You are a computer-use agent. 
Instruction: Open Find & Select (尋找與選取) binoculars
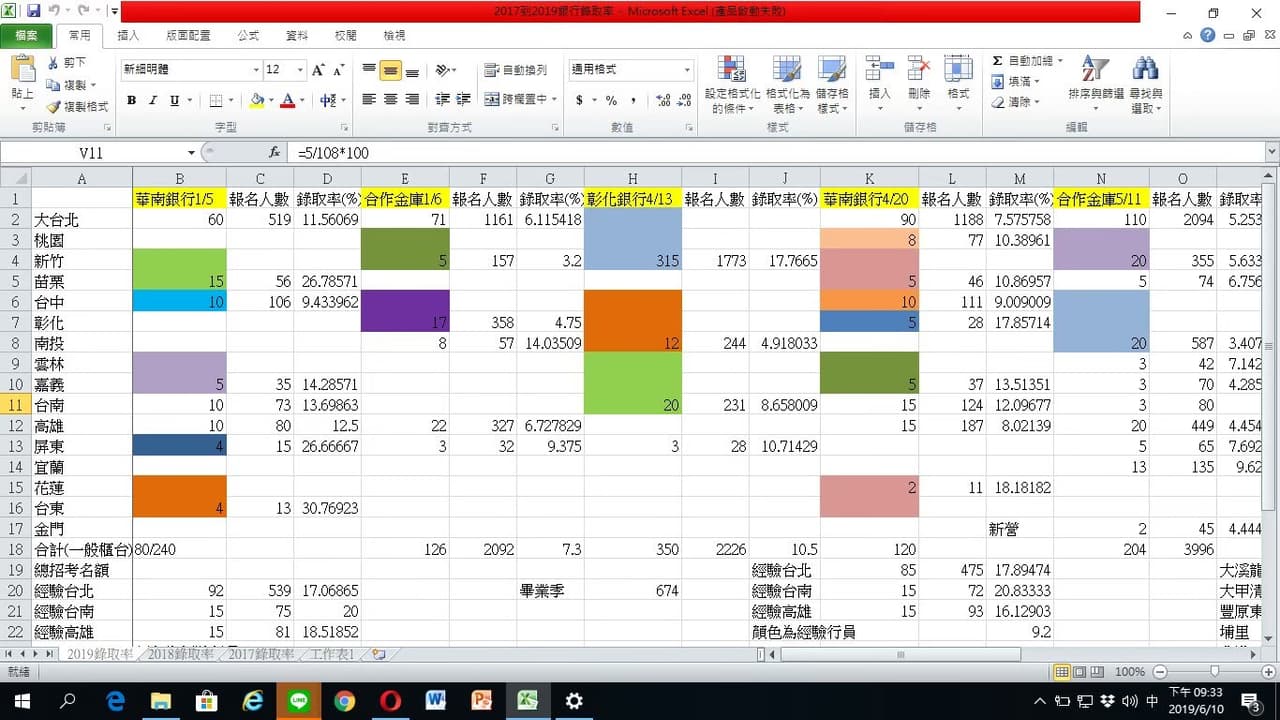click(x=1145, y=85)
